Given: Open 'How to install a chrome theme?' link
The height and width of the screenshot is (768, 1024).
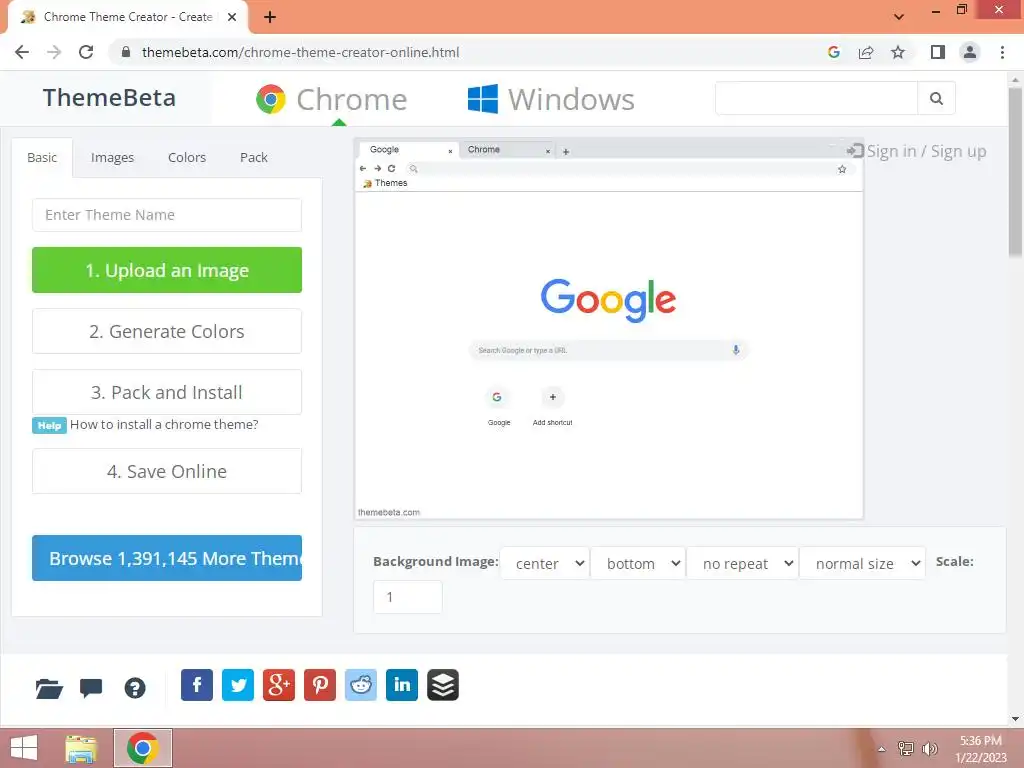Looking at the screenshot, I should tap(164, 424).
